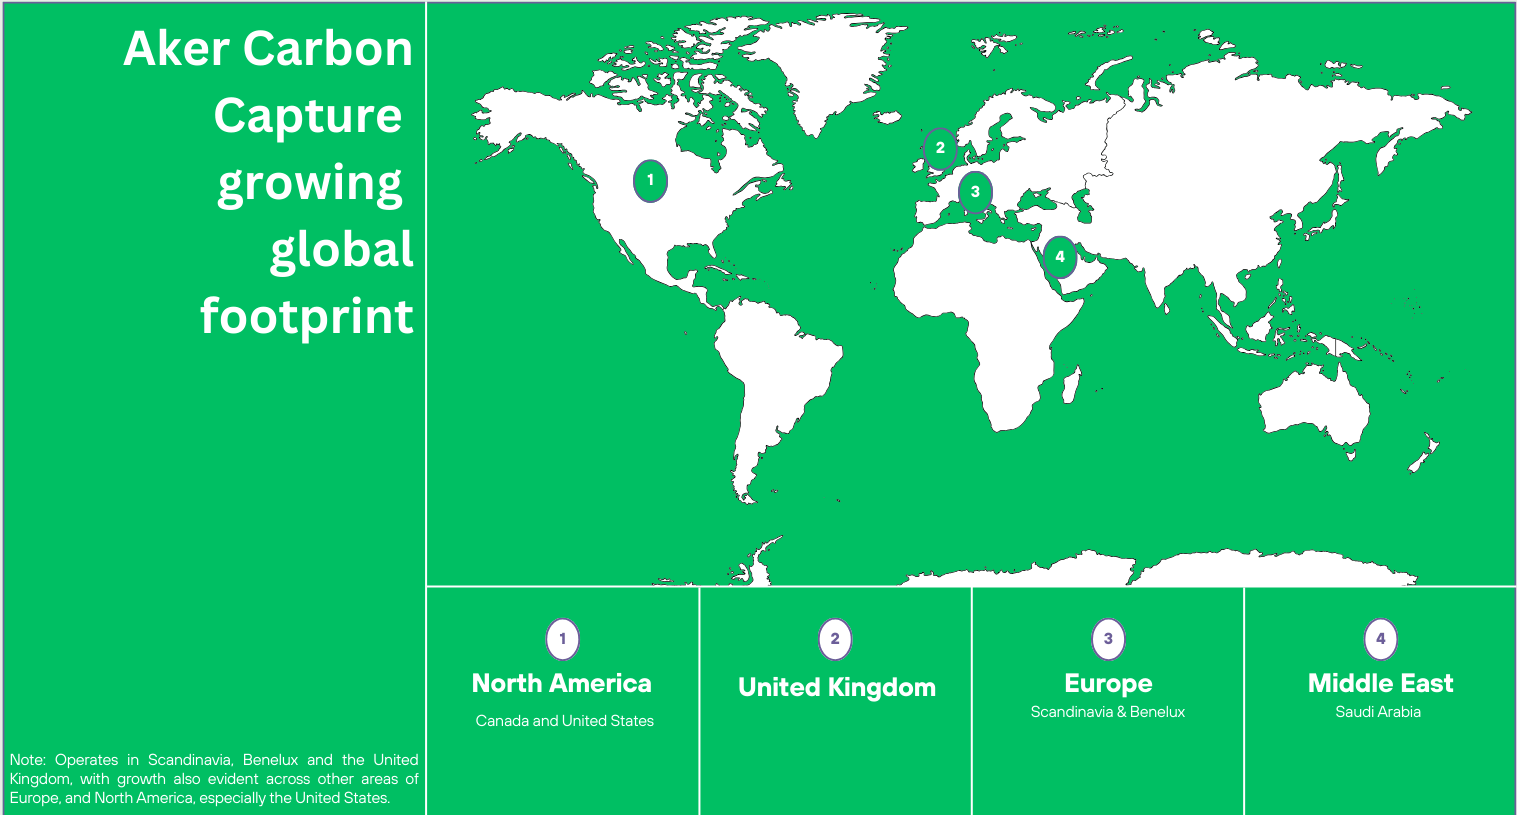Click 'Scandinavia & Benelux' caption
1517x815 pixels.
1108,712
